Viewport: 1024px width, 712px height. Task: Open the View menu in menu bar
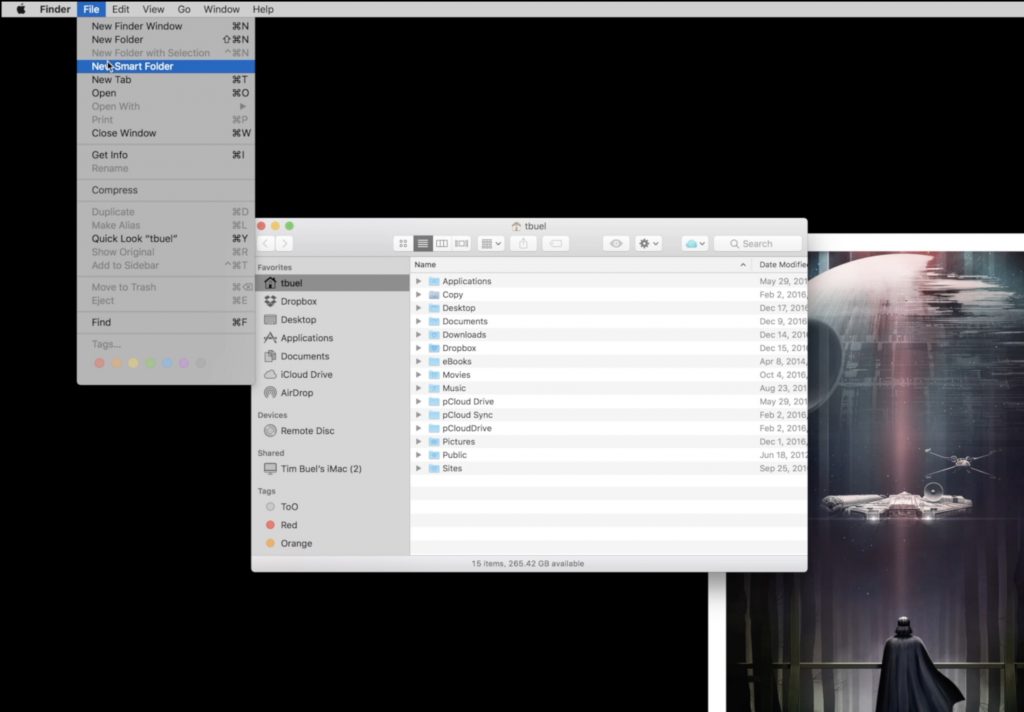coord(153,9)
